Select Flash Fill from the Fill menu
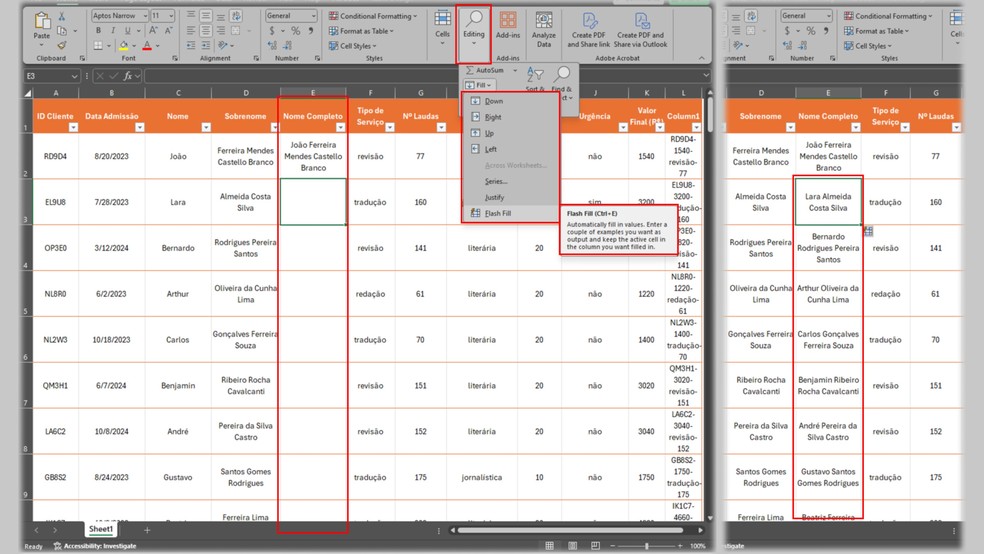The width and height of the screenshot is (984, 554). [x=498, y=213]
